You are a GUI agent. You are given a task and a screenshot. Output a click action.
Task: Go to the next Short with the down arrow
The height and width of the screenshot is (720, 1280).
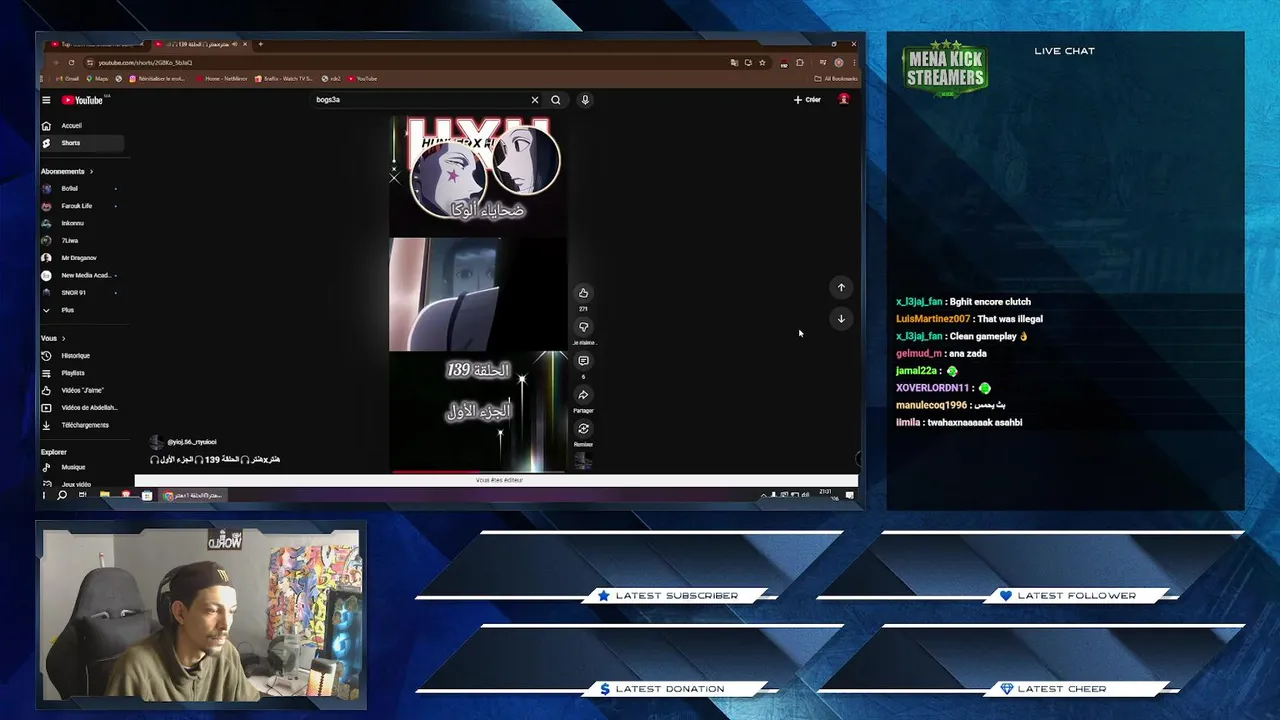tap(841, 318)
